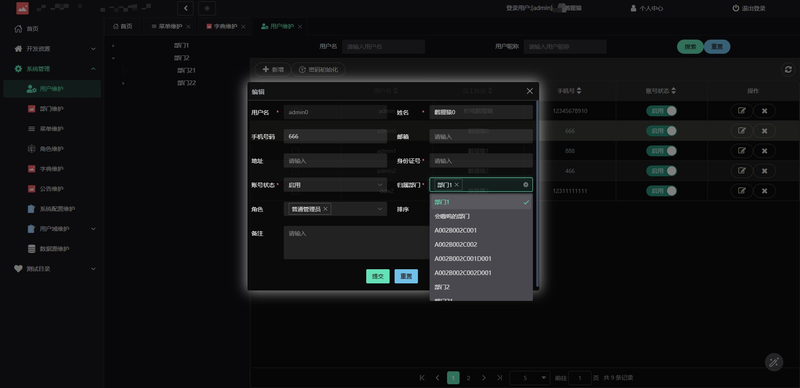Toggle the 启用 switch in the 12311111111 row
800x388 pixels.
(661, 191)
